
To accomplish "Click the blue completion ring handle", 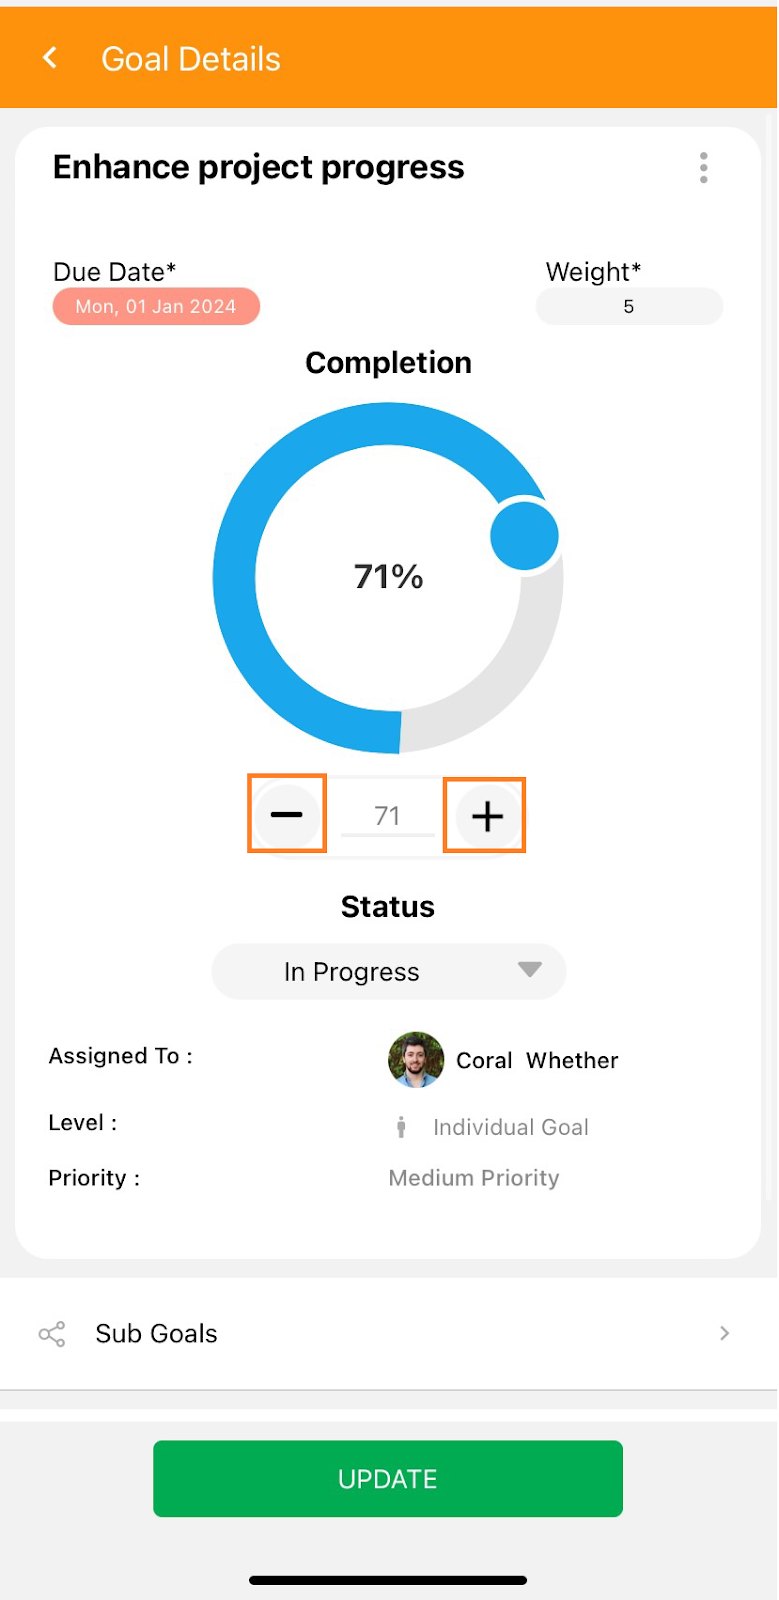I will (524, 536).
